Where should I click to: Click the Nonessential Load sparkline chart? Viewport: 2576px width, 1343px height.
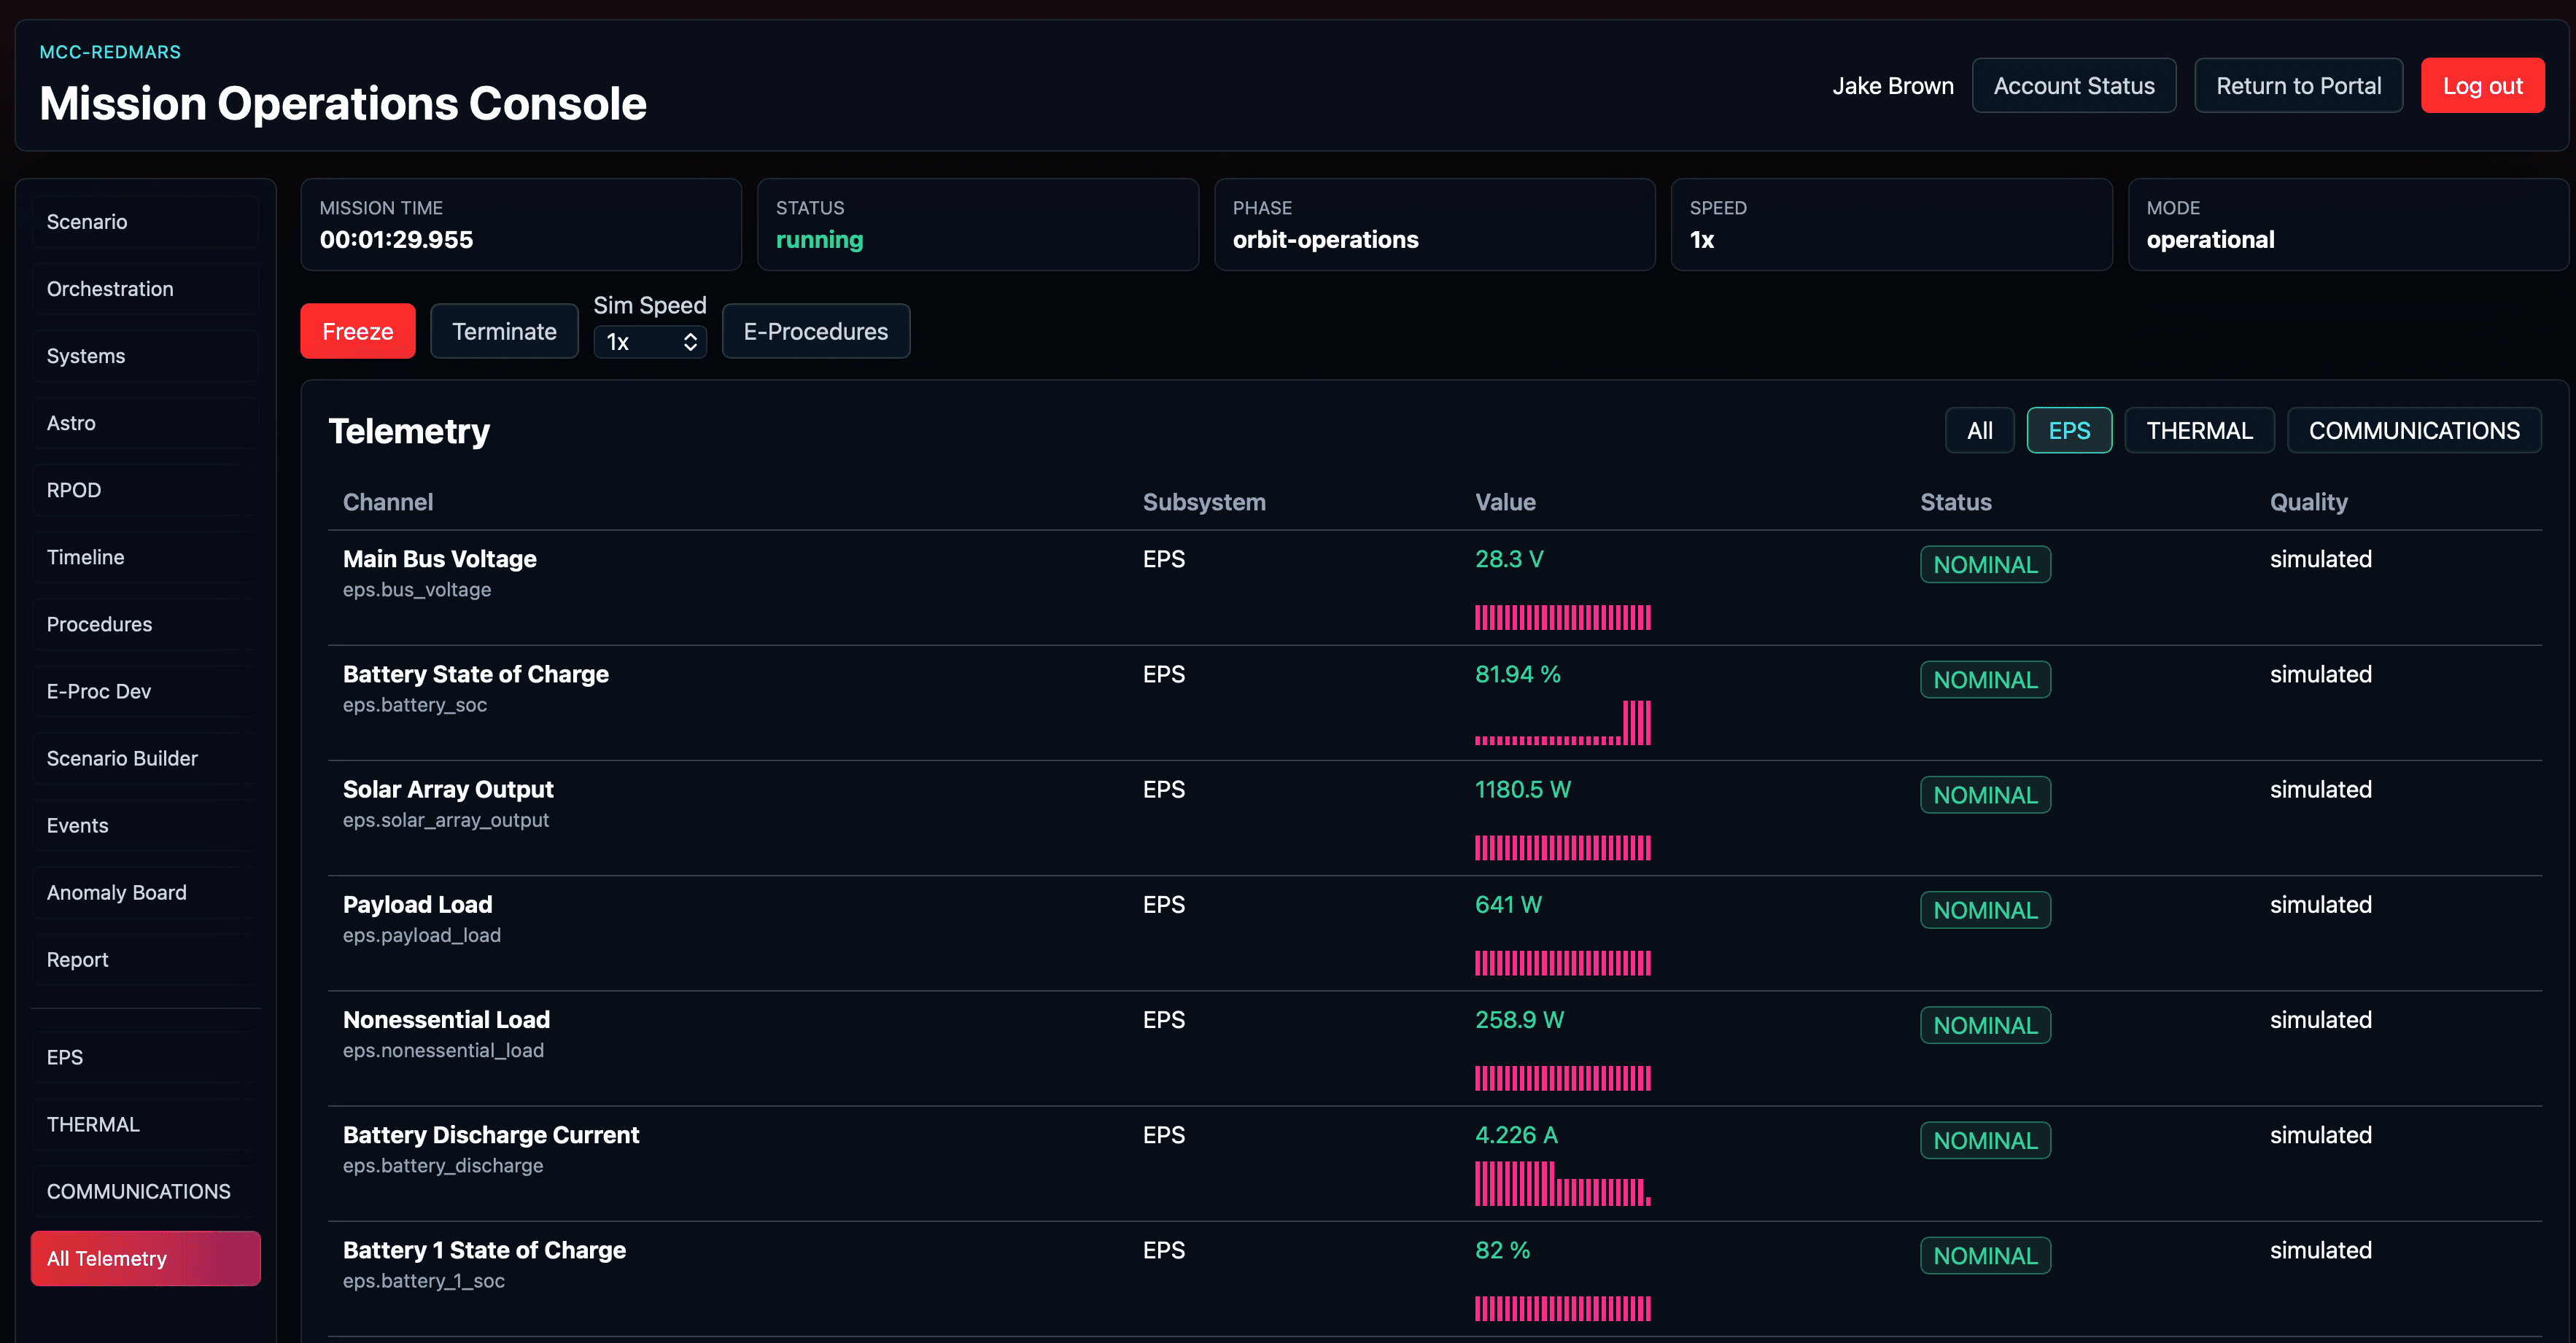click(1563, 1078)
